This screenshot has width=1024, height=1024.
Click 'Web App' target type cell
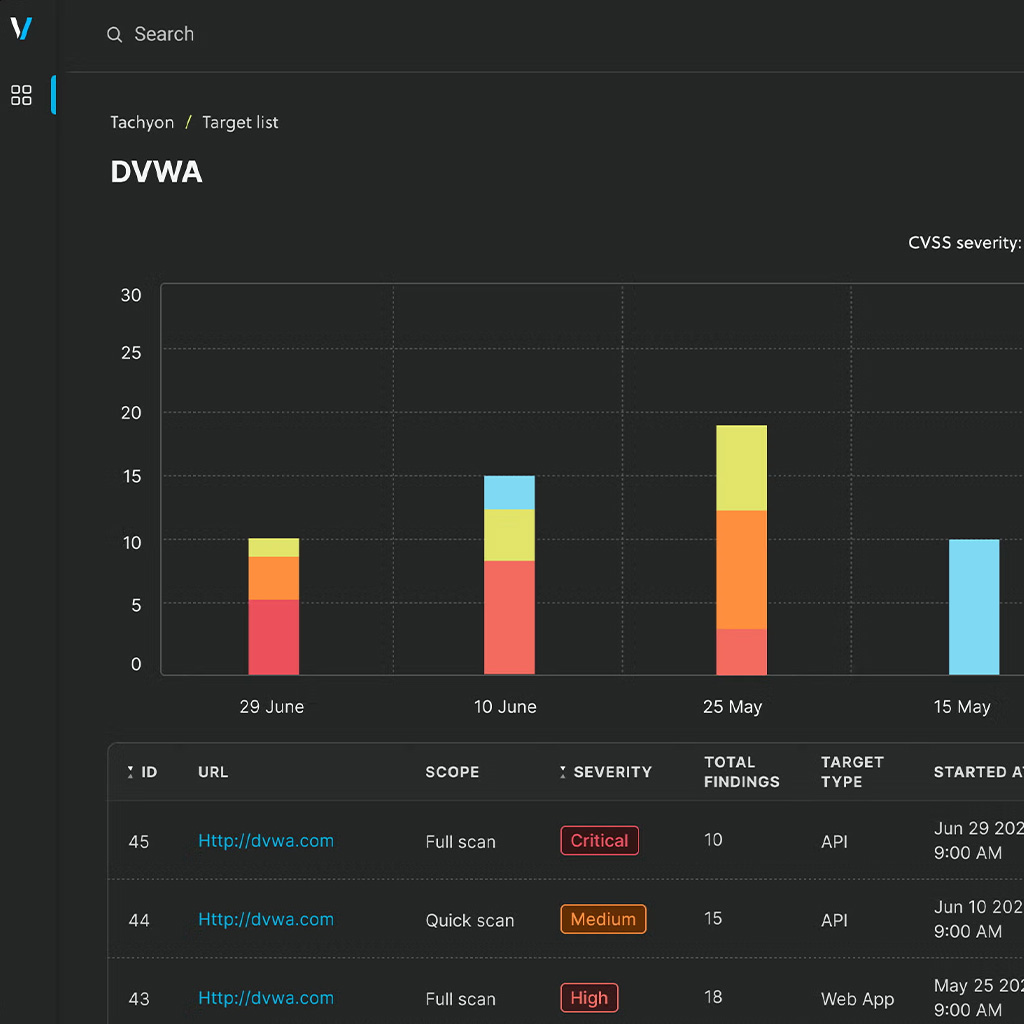click(857, 999)
